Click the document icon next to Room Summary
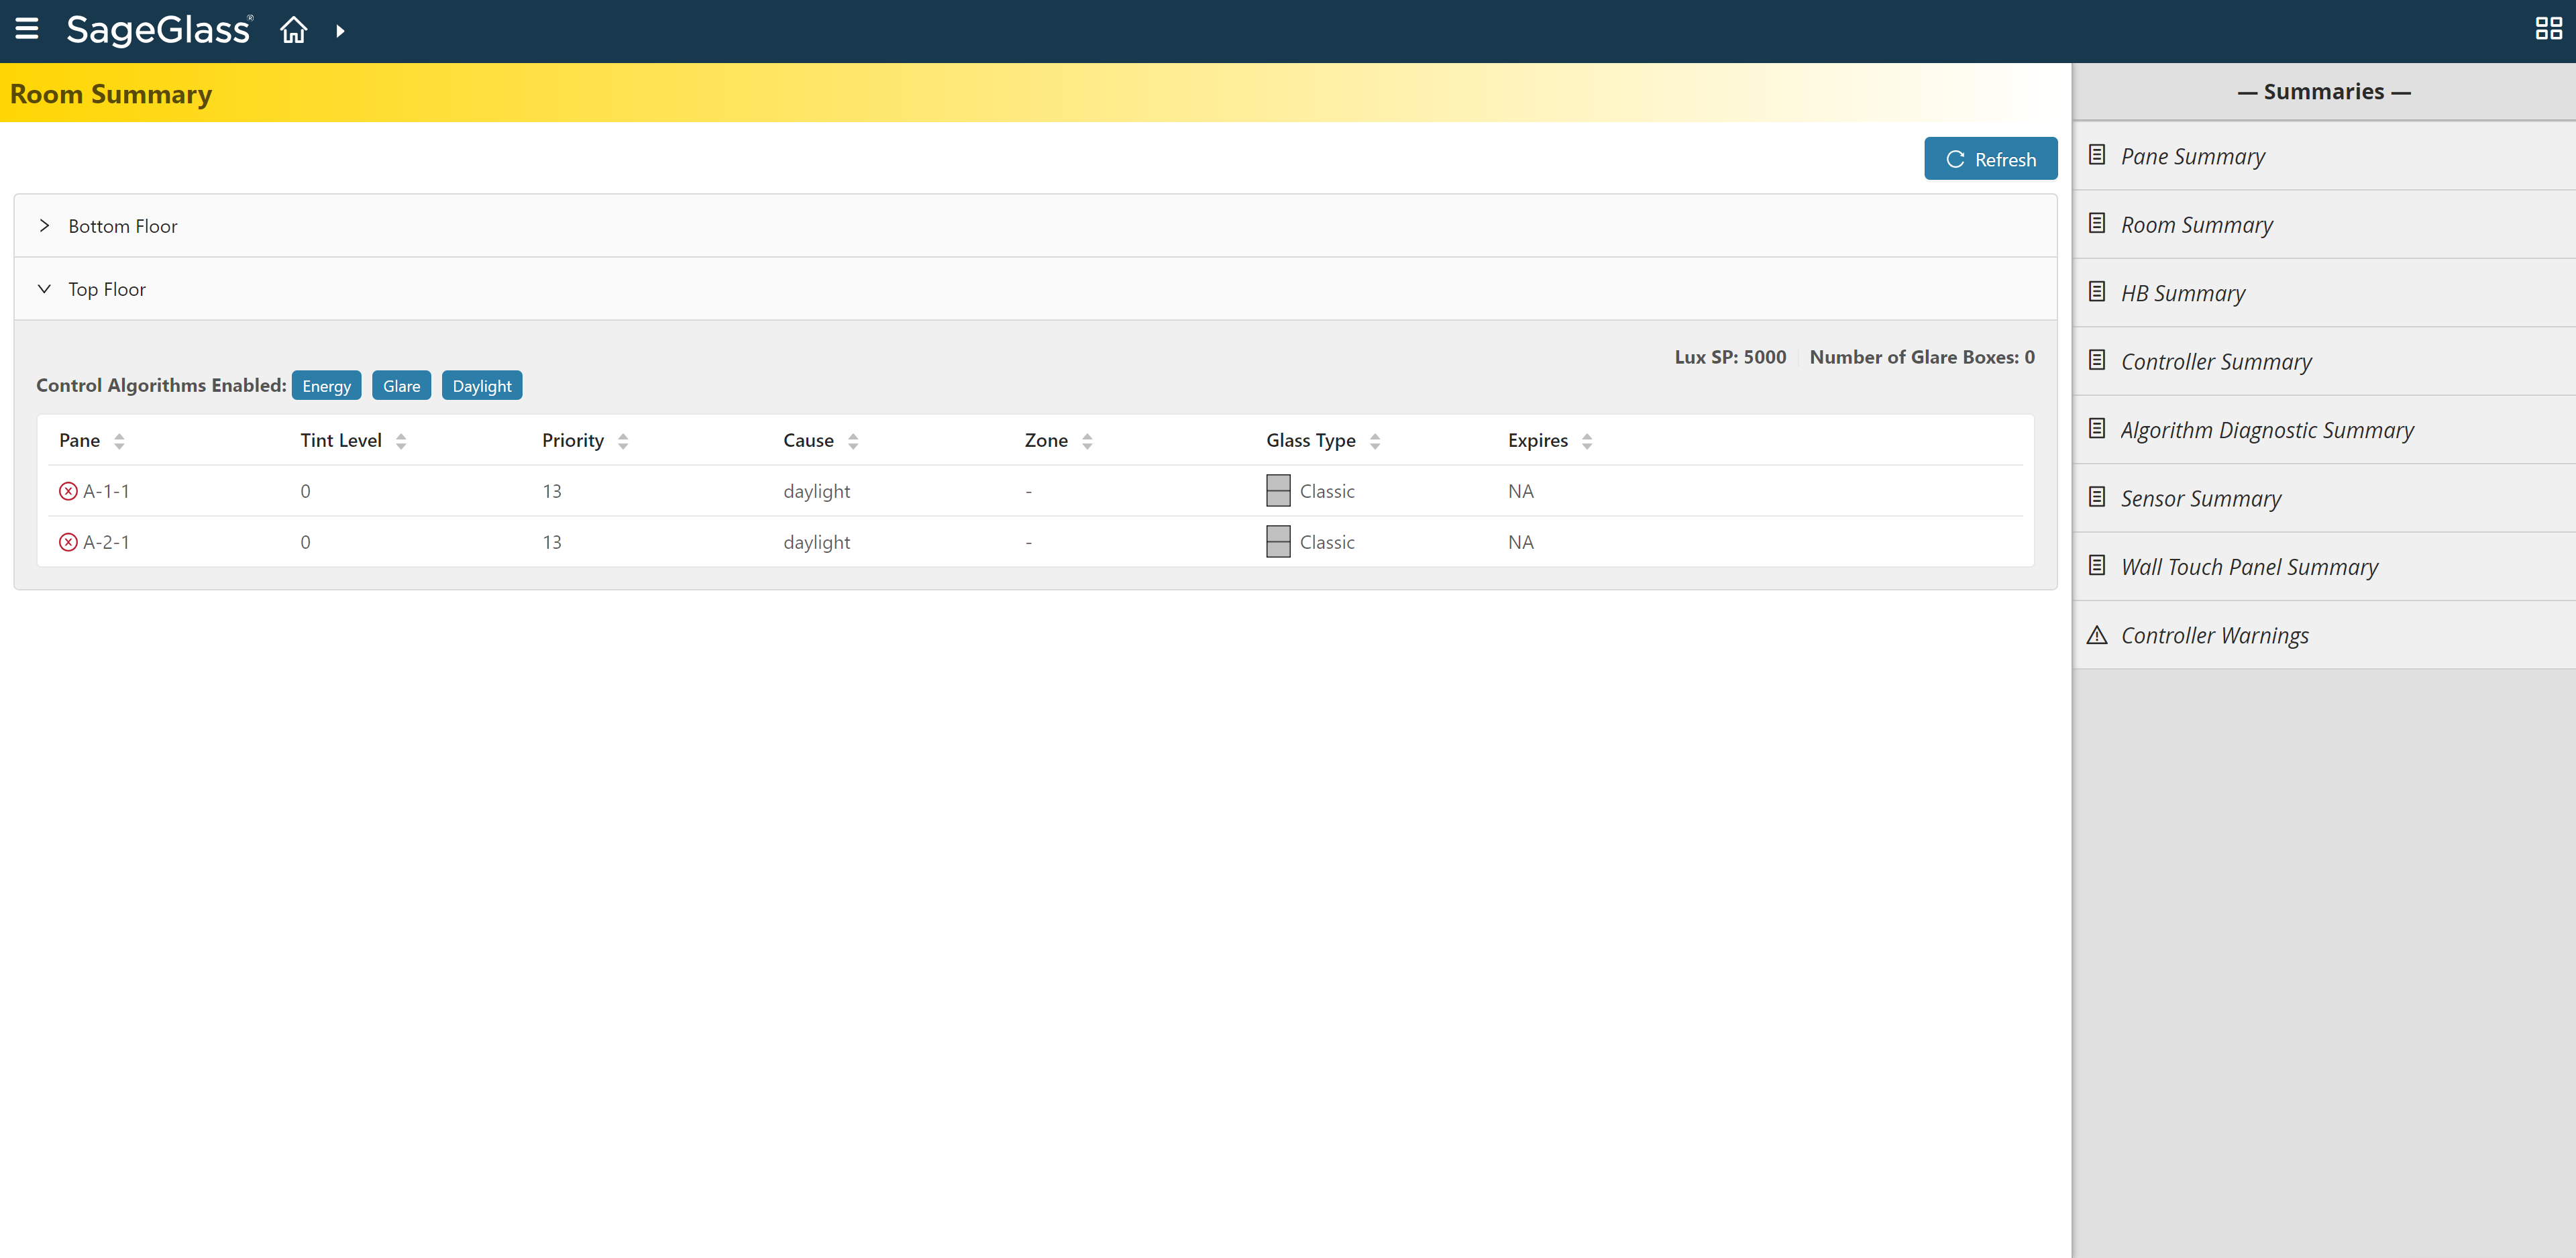2576x1258 pixels. tap(2097, 223)
